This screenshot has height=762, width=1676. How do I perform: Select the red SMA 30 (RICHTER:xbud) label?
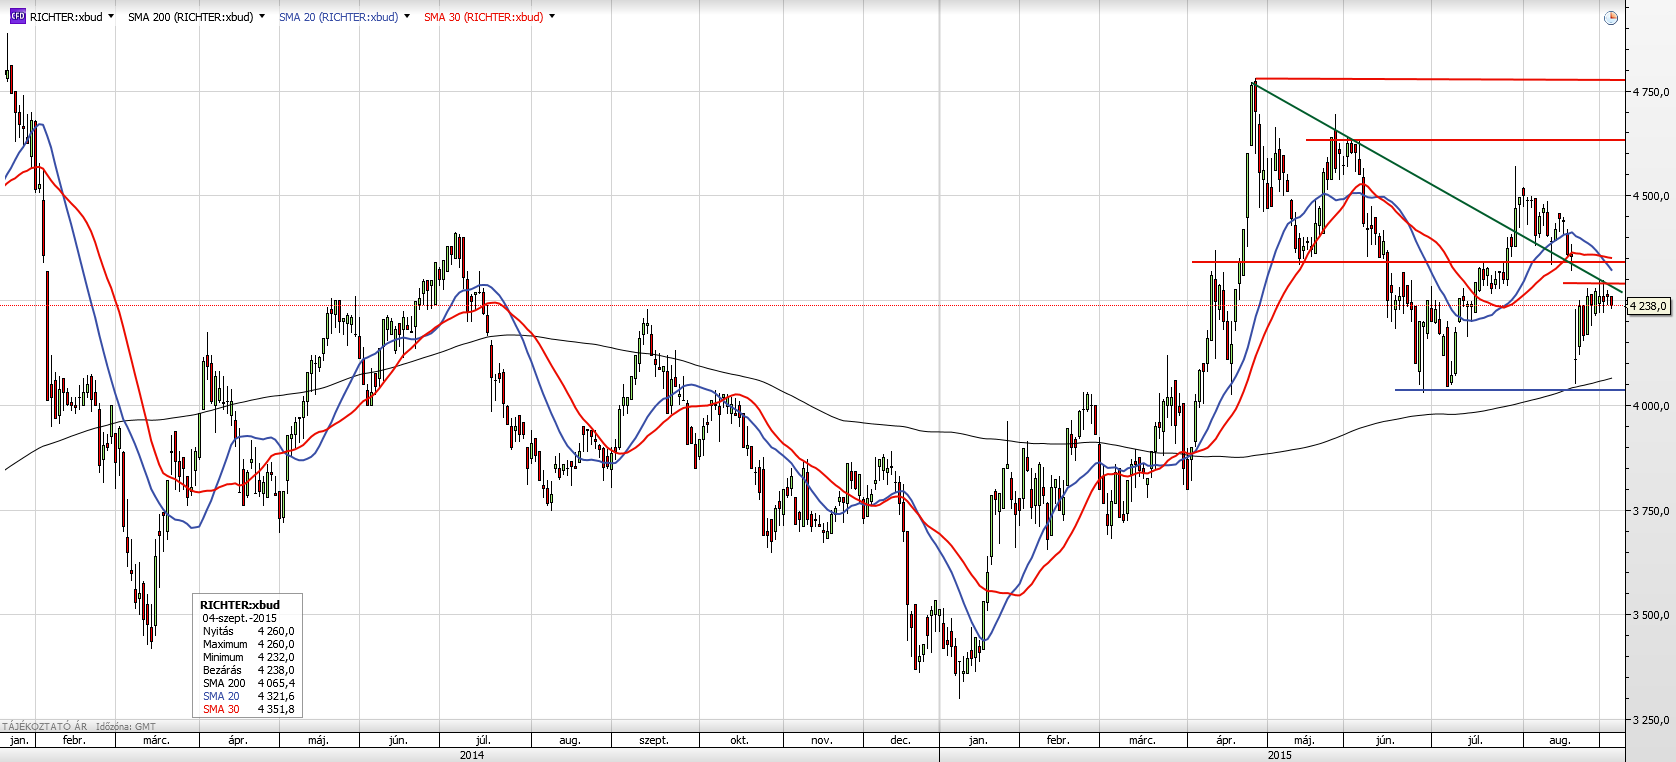pyautogui.click(x=484, y=17)
